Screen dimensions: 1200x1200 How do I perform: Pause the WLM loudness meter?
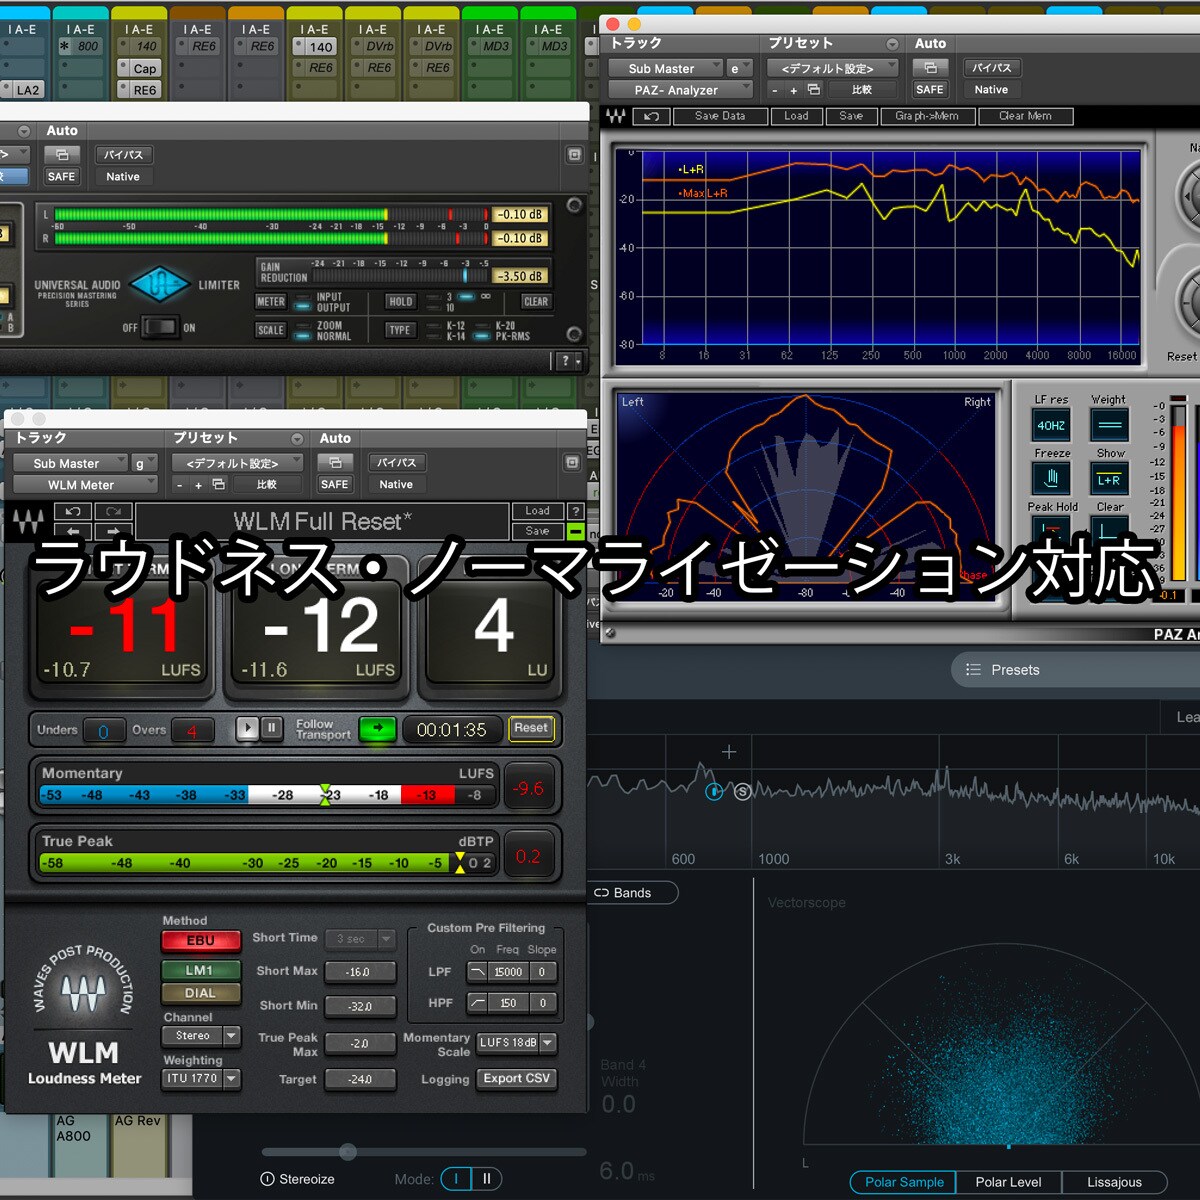pos(271,728)
